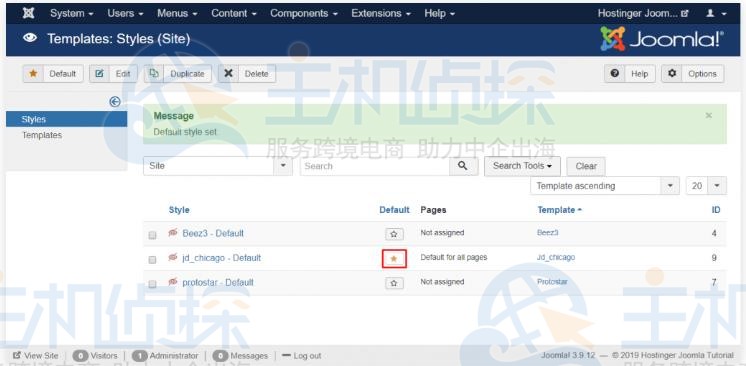Image resolution: width=746 pixels, height=366 pixels.
Task: Check the Beez3 - Default row checkbox
Action: pyautogui.click(x=152, y=235)
